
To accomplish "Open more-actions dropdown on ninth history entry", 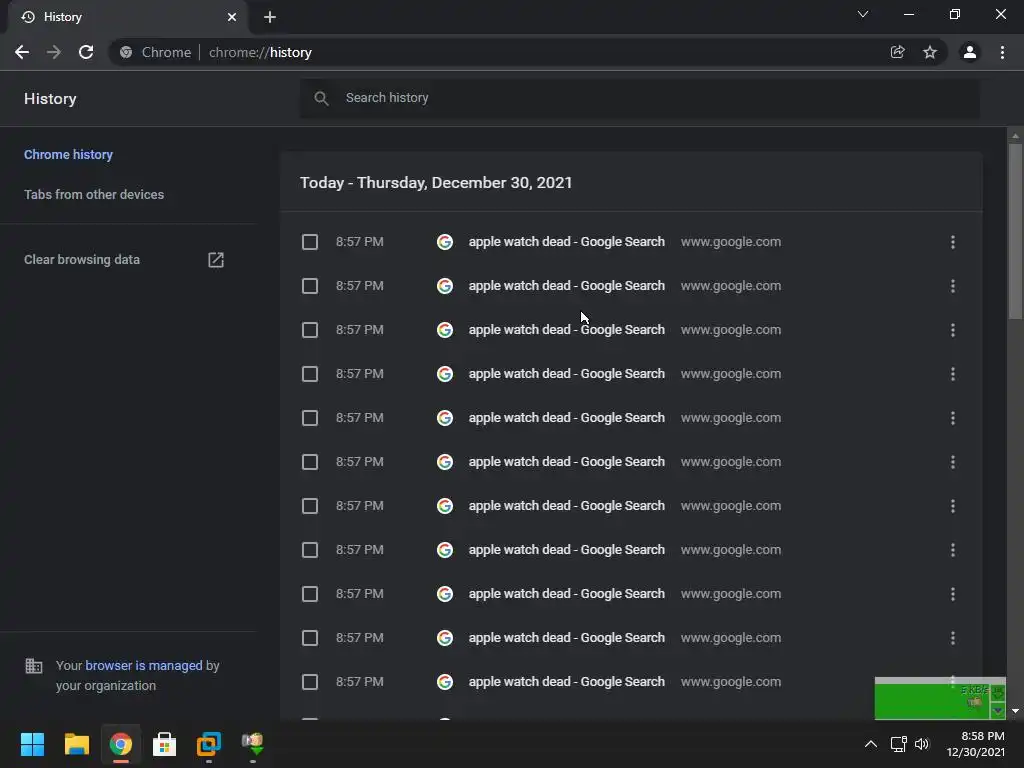I will tap(953, 594).
